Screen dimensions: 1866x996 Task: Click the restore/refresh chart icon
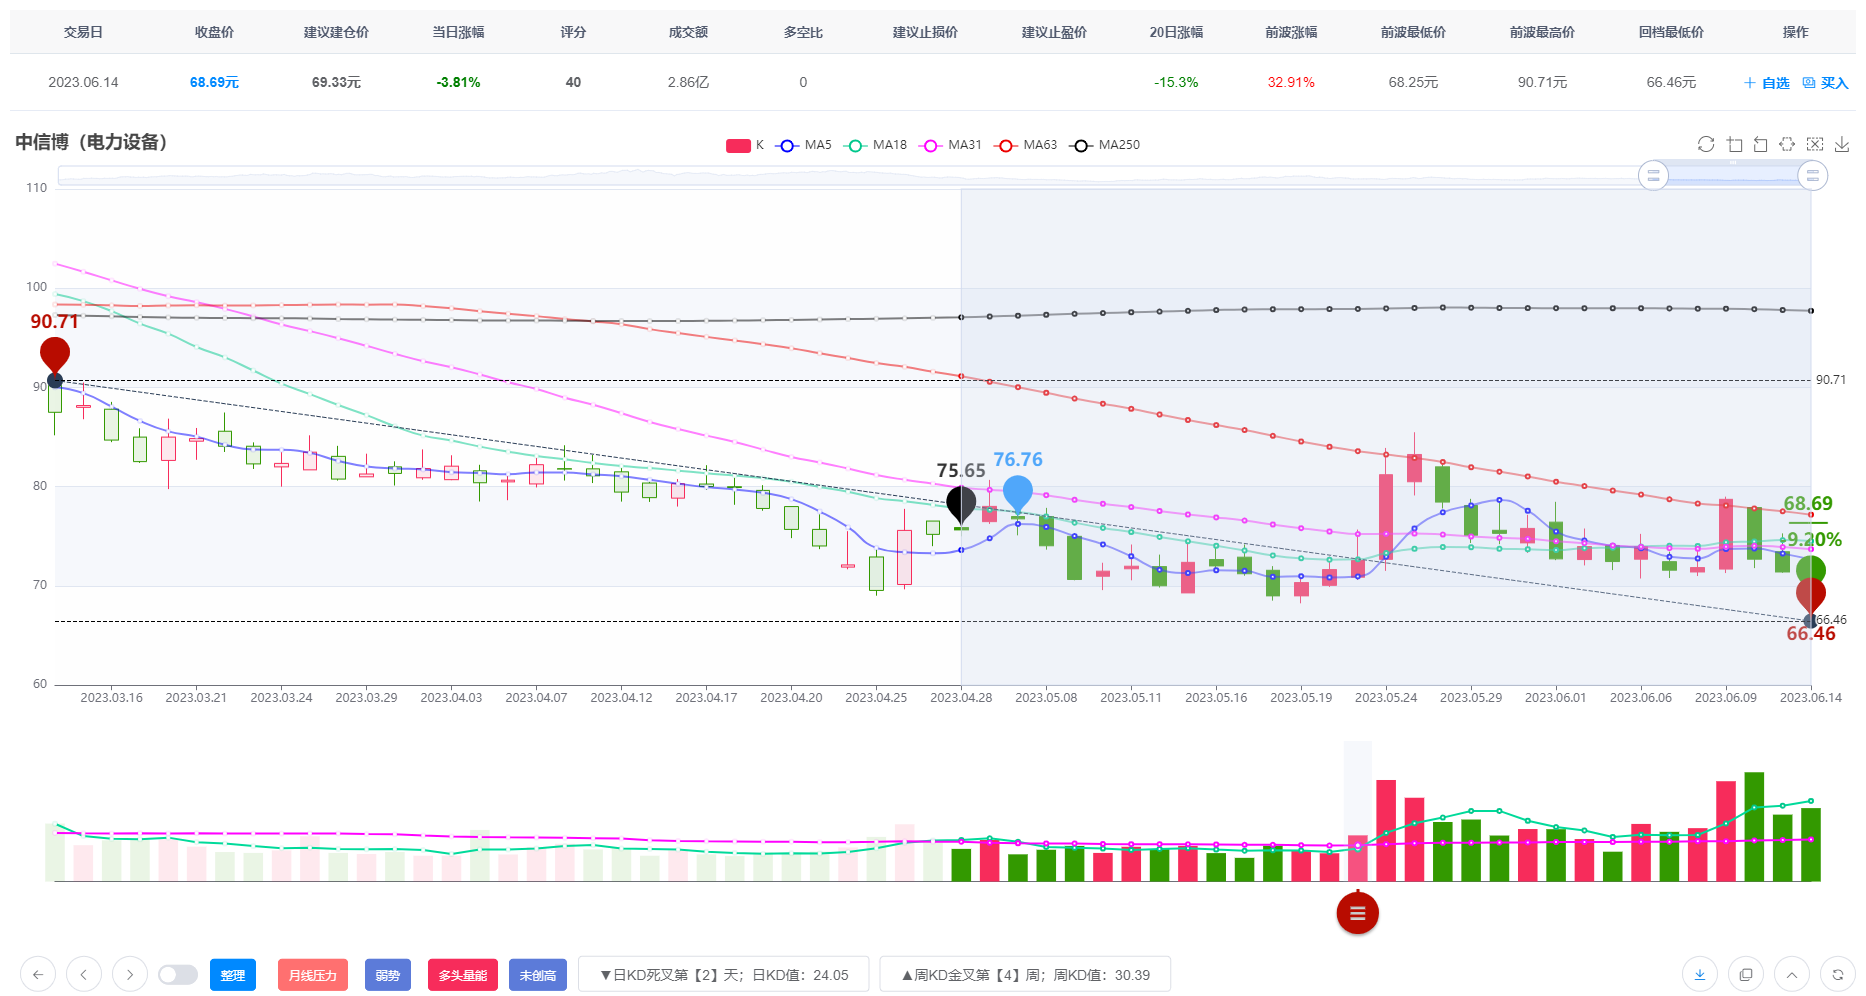coord(1706,144)
